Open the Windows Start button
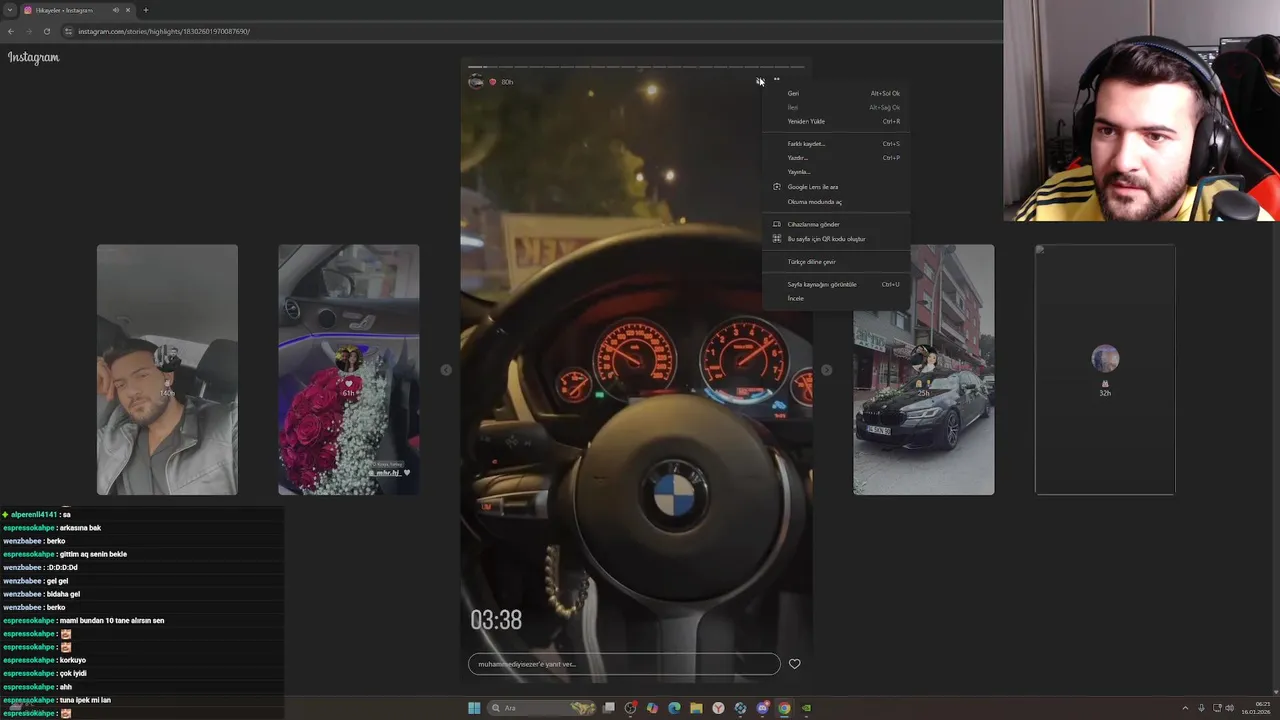Image resolution: width=1280 pixels, height=720 pixels. (474, 708)
